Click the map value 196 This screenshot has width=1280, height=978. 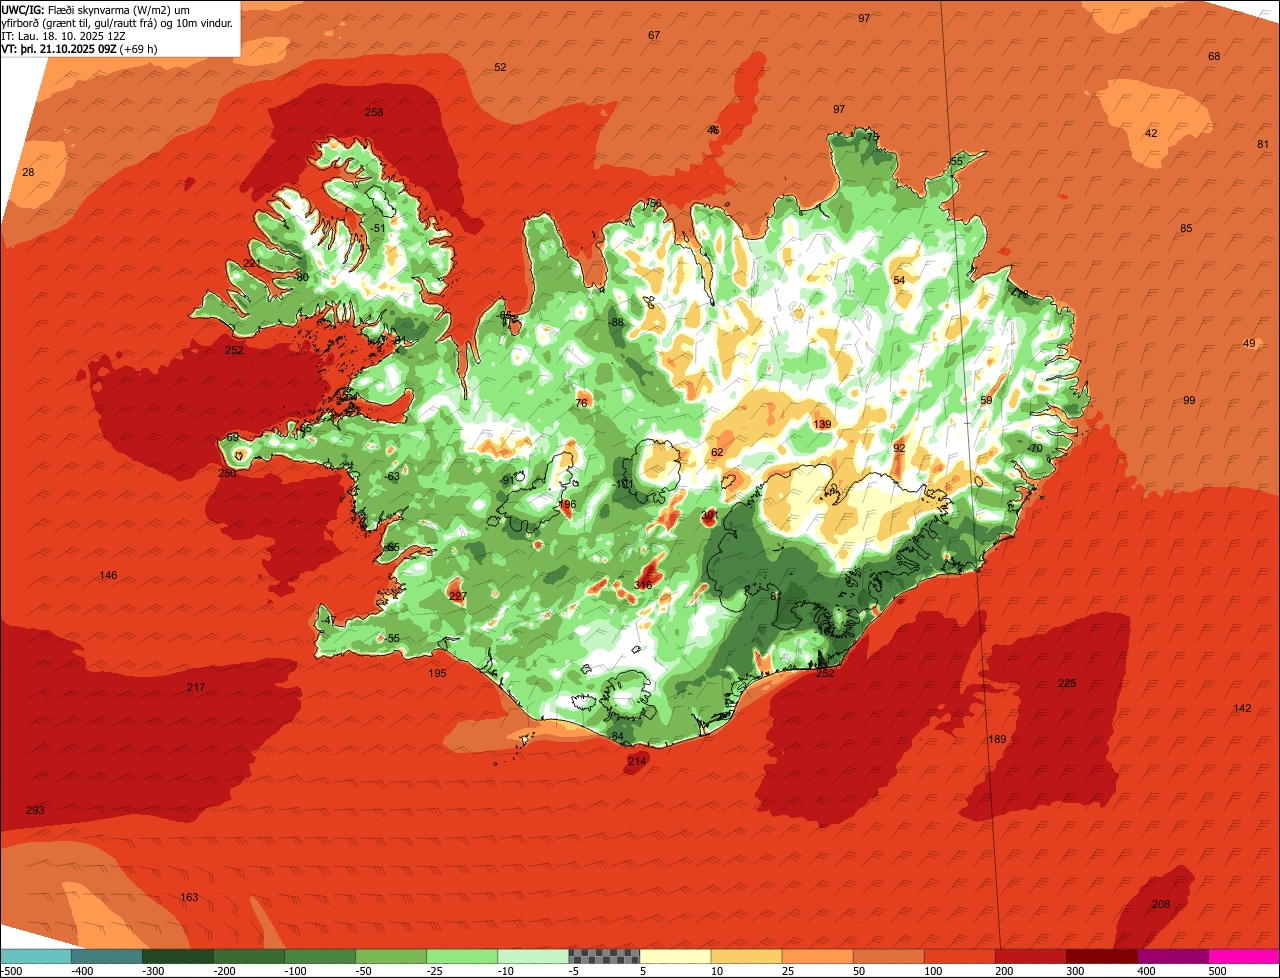pyautogui.click(x=567, y=505)
